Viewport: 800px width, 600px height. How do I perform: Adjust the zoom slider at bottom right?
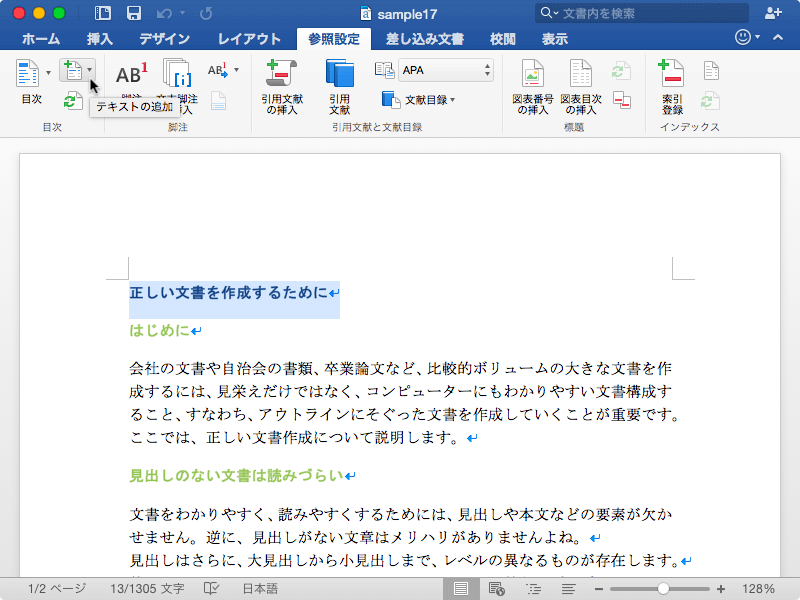[663, 589]
